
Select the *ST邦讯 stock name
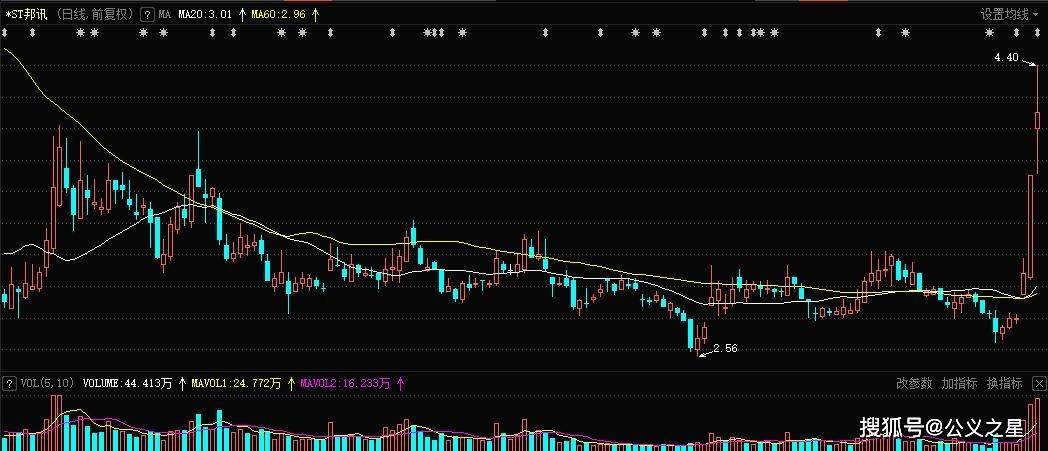click(x=25, y=13)
